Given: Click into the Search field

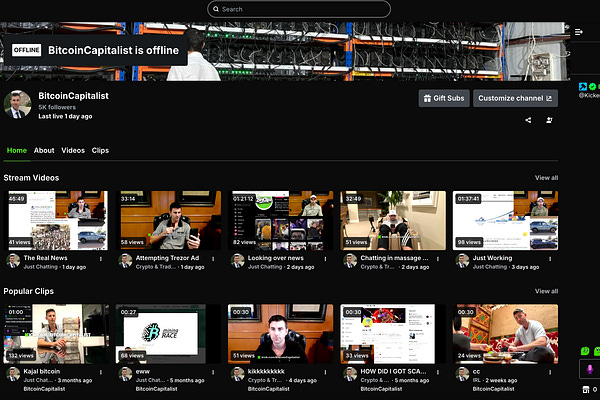Looking at the screenshot, I should pyautogui.click(x=299, y=9).
